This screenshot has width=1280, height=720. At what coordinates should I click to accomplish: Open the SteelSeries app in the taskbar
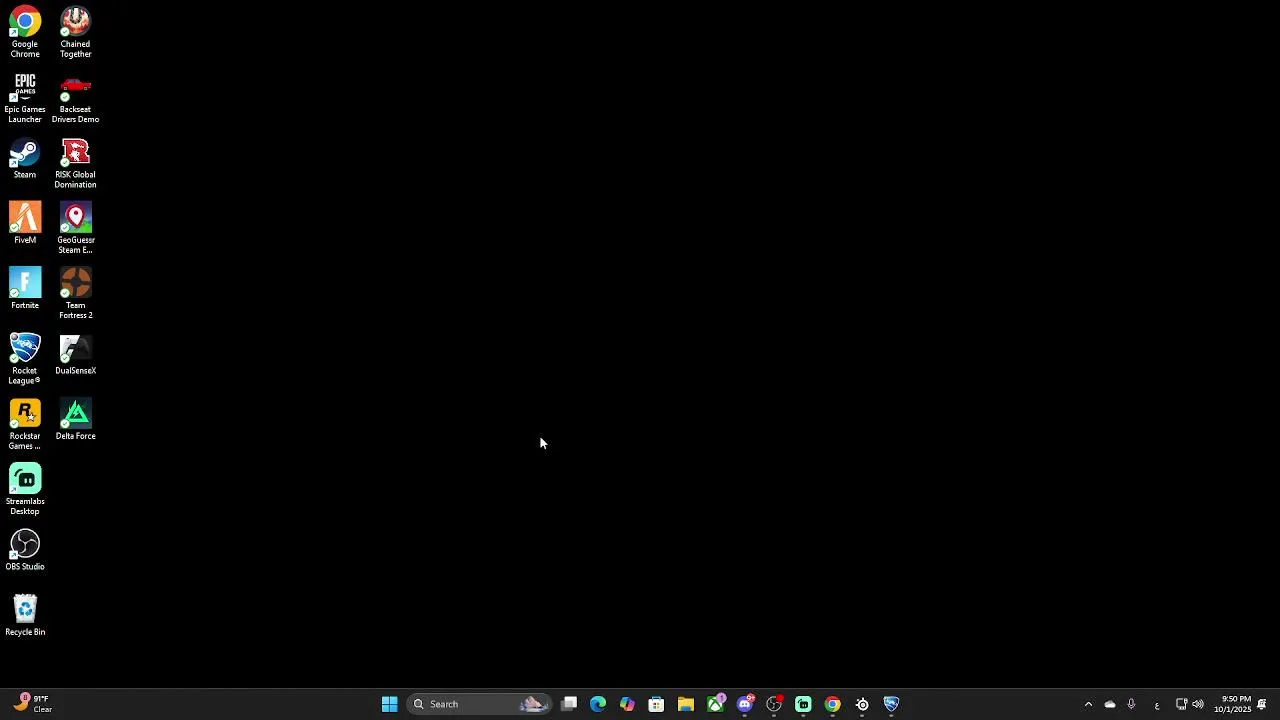(862, 704)
